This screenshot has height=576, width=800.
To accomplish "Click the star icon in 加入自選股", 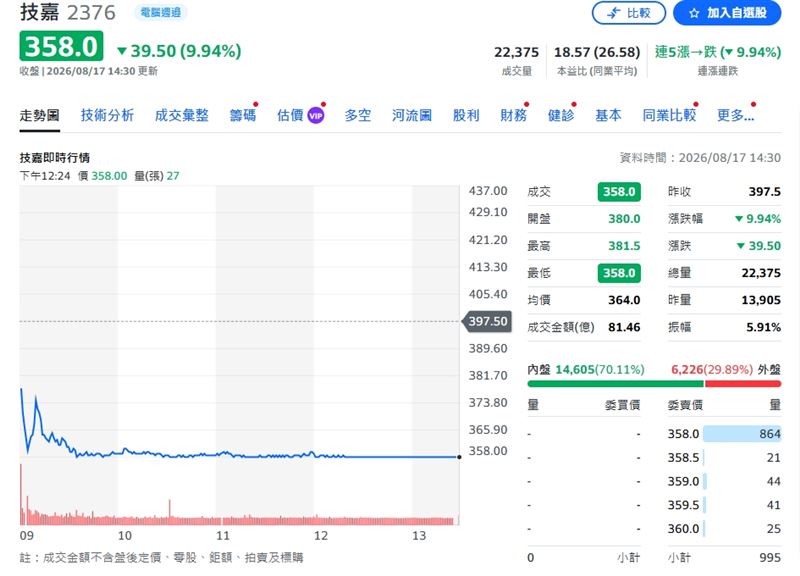I will tap(694, 13).
